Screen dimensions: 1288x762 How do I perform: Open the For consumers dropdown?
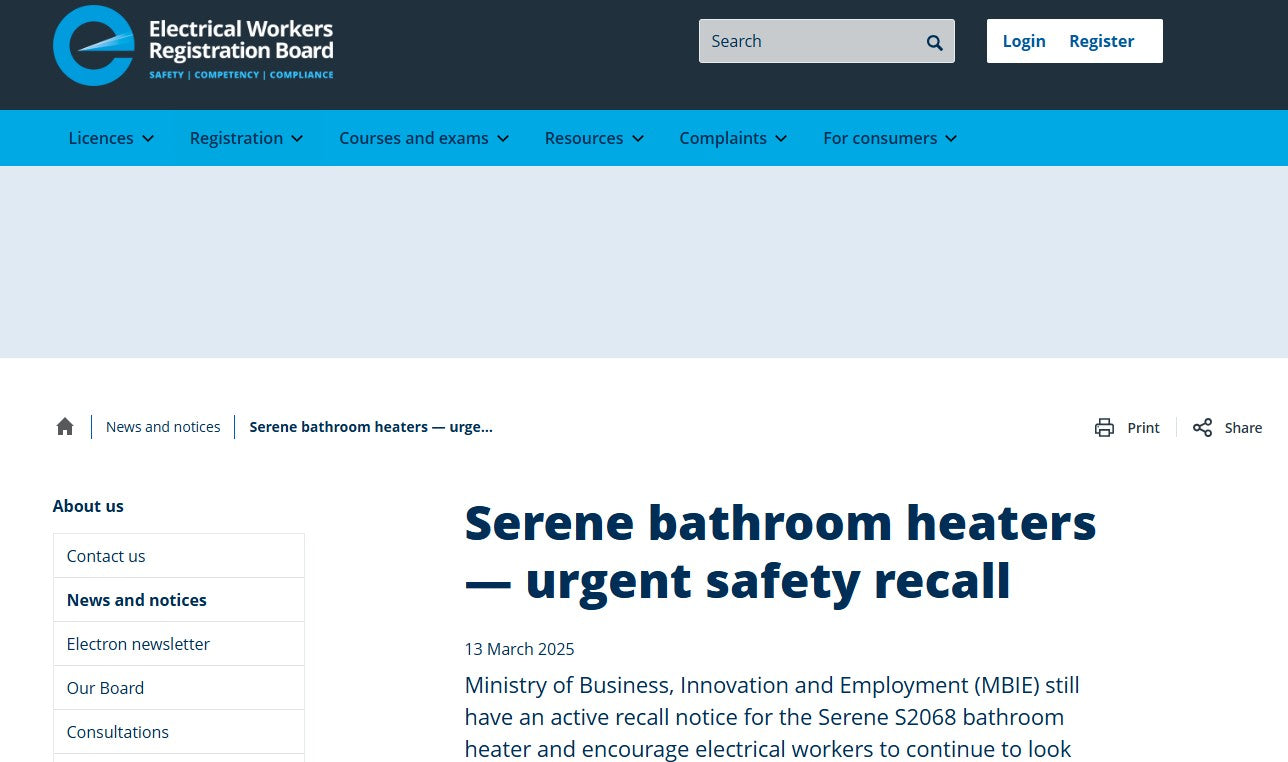coord(890,138)
